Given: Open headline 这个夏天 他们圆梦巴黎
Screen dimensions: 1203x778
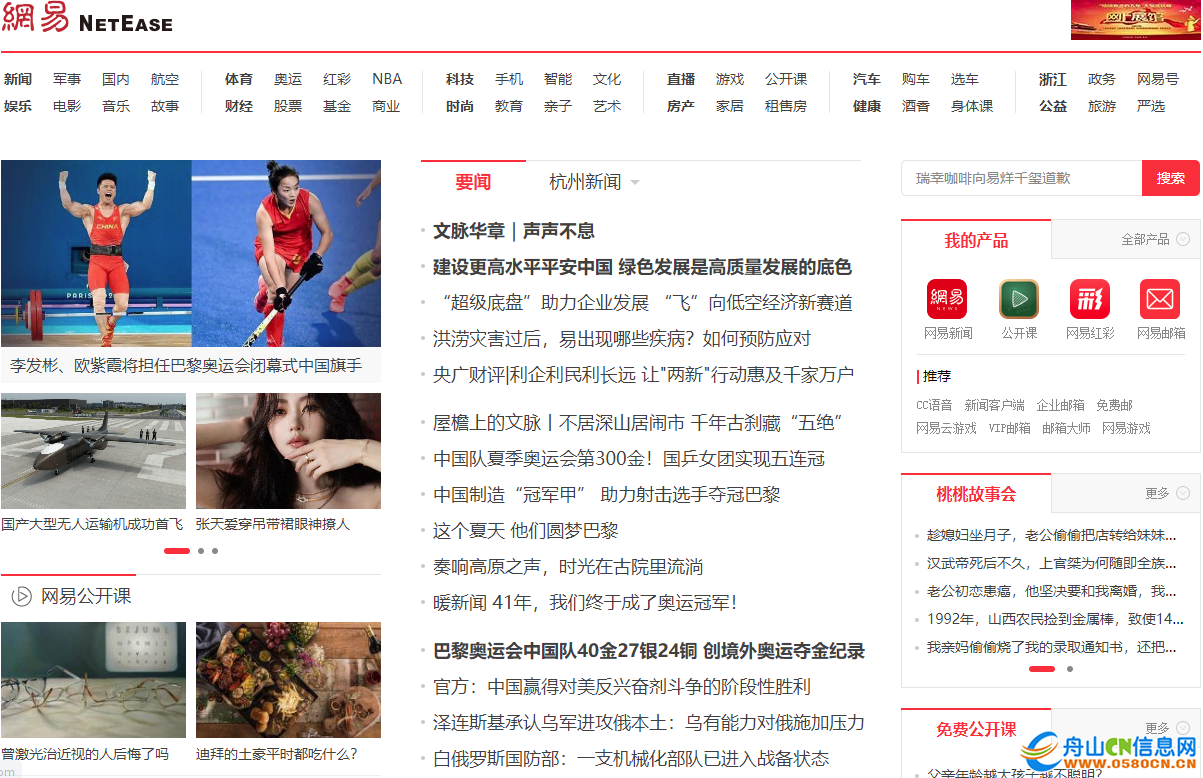Looking at the screenshot, I should click(526, 531).
